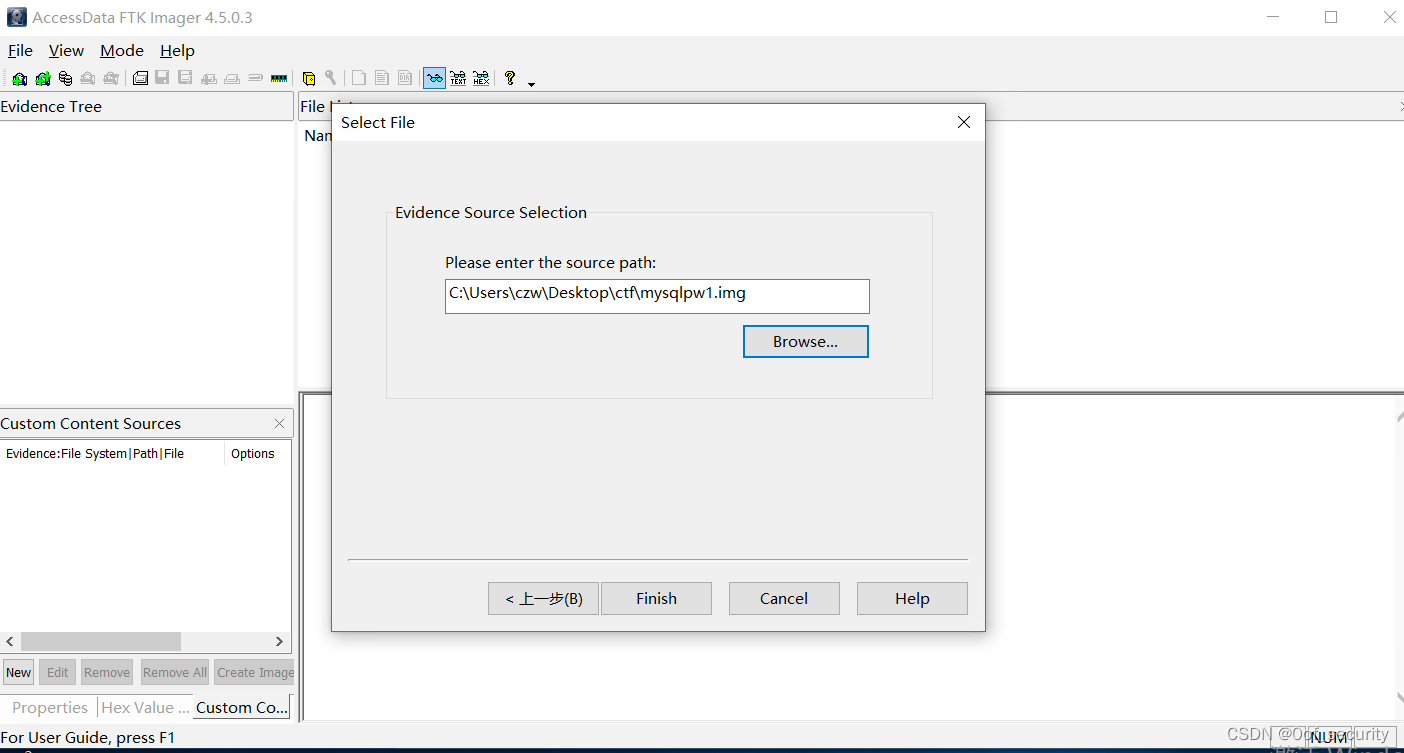Click the Create Disk Image icon

click(140, 78)
